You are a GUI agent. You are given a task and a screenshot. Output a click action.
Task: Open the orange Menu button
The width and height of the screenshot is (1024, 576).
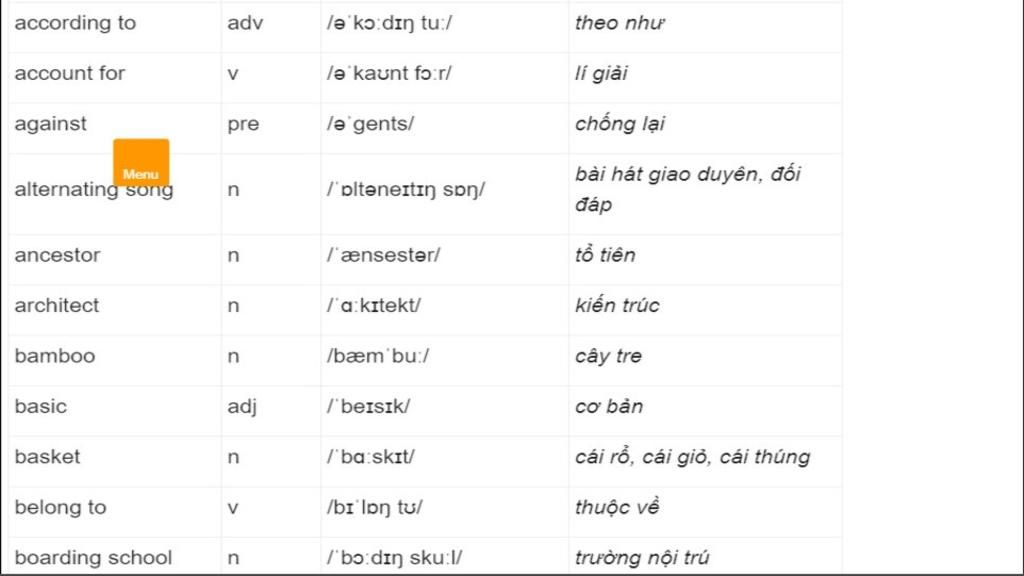pyautogui.click(x=141, y=163)
